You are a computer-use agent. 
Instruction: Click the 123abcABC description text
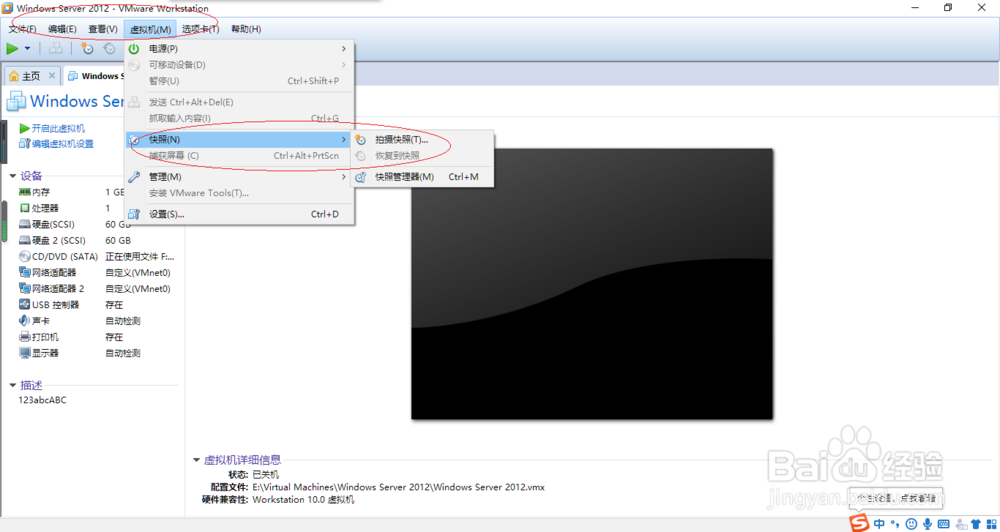coord(42,401)
